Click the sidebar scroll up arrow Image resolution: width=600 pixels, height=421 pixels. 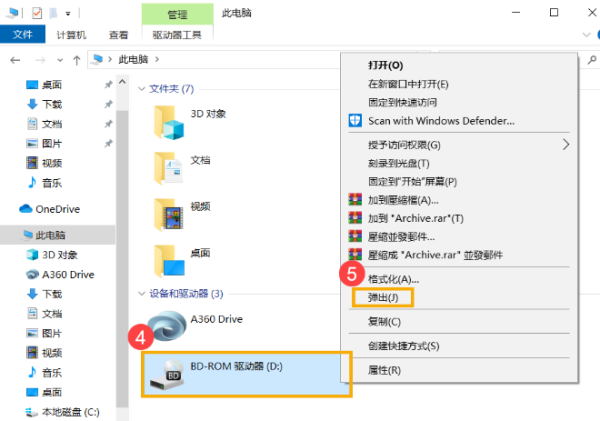122,82
